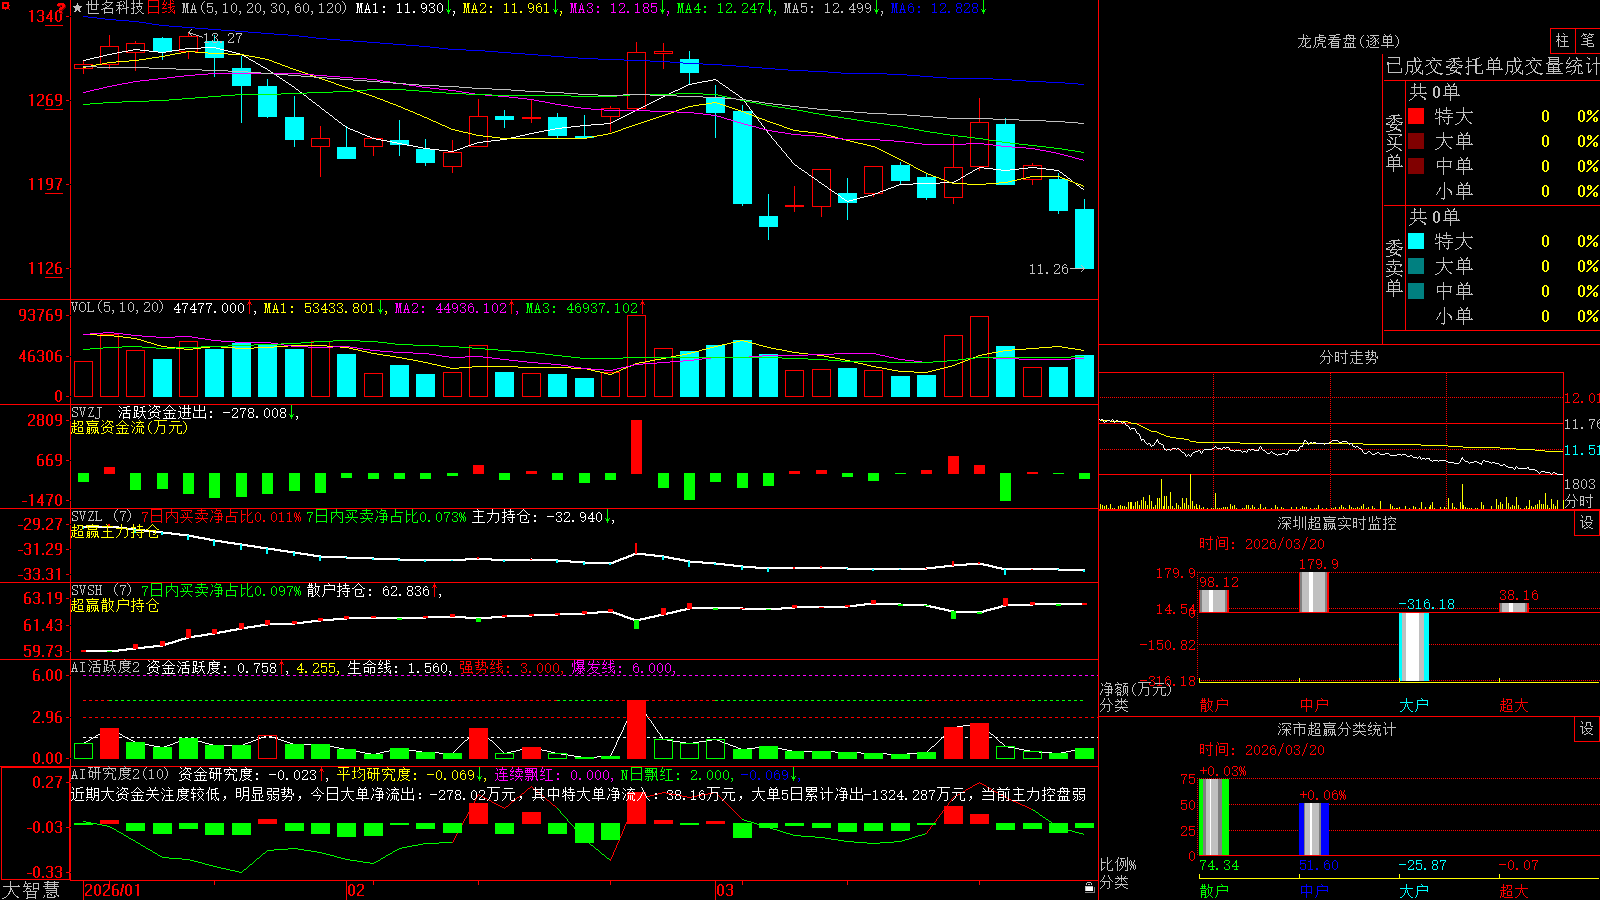Click the 2026/01 date marker
Viewport: 1600px width, 900px height.
[113, 890]
